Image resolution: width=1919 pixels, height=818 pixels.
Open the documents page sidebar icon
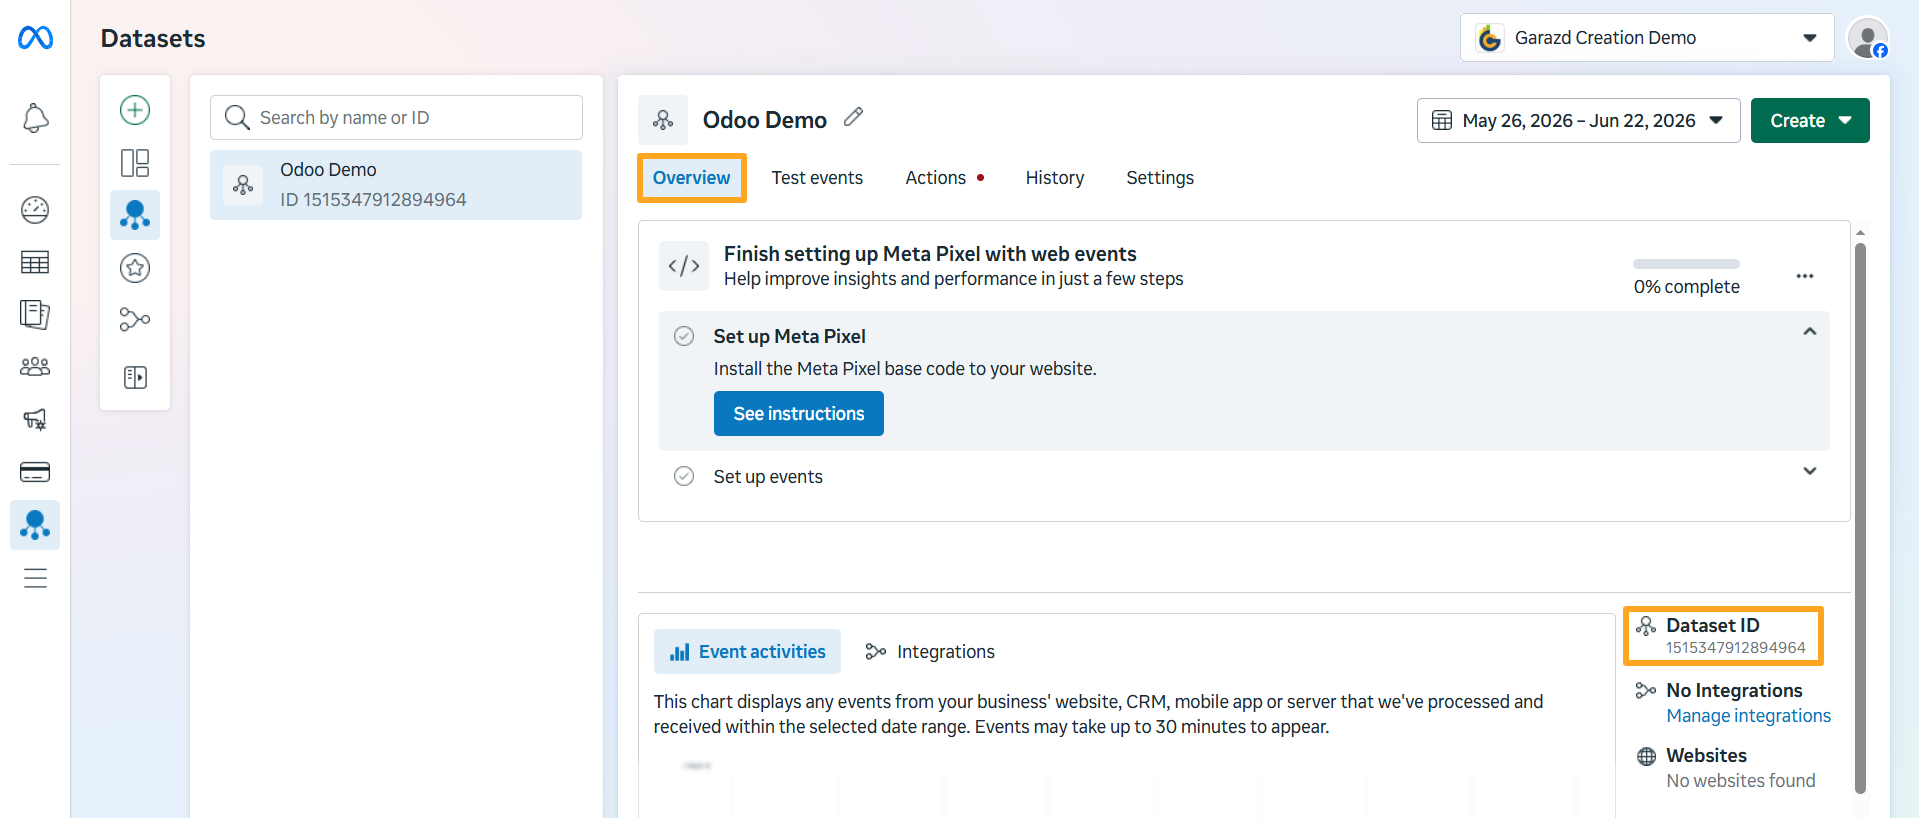35,315
